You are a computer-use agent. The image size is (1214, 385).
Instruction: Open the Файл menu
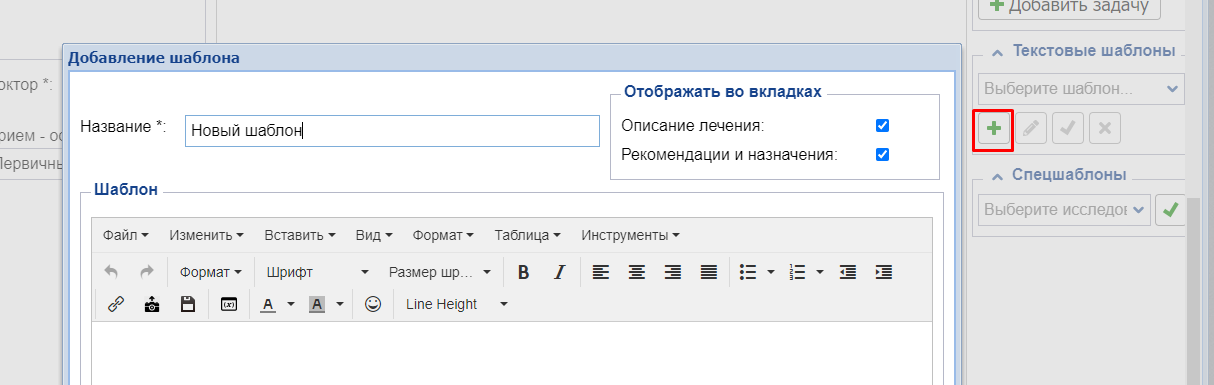[125, 235]
